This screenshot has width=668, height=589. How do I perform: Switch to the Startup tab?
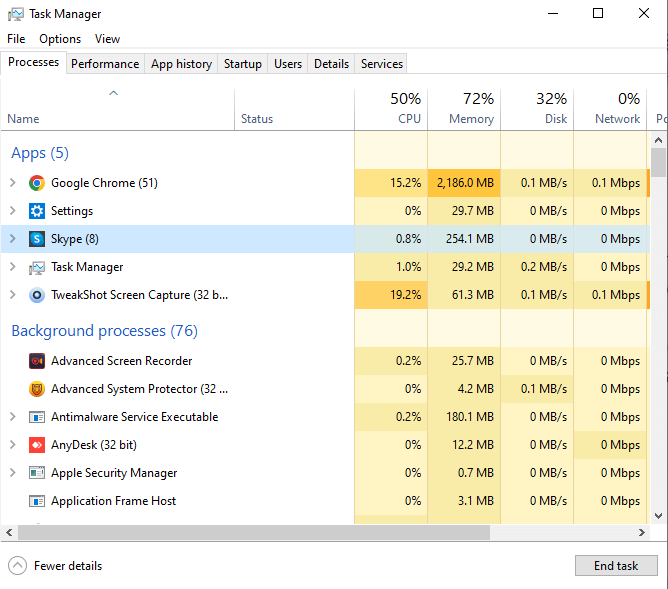243,64
